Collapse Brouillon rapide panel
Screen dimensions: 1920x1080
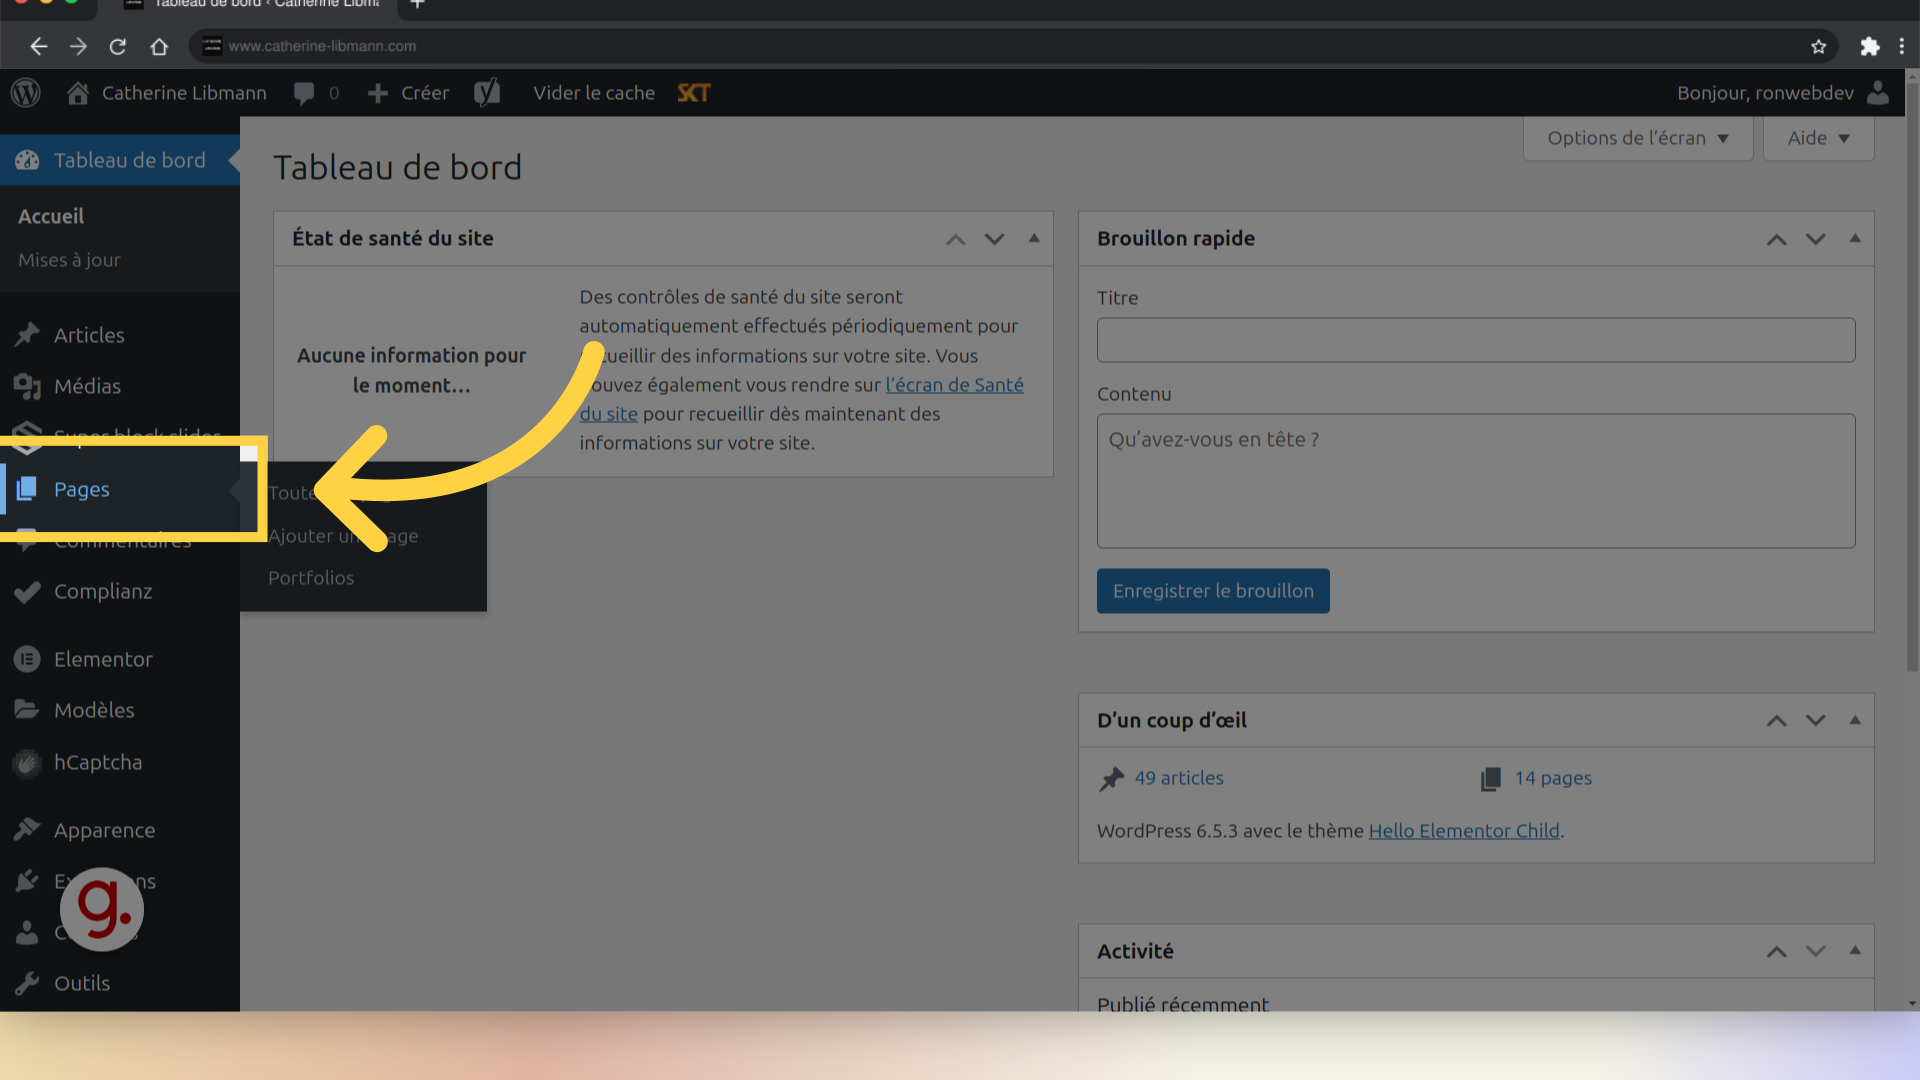(x=1855, y=238)
